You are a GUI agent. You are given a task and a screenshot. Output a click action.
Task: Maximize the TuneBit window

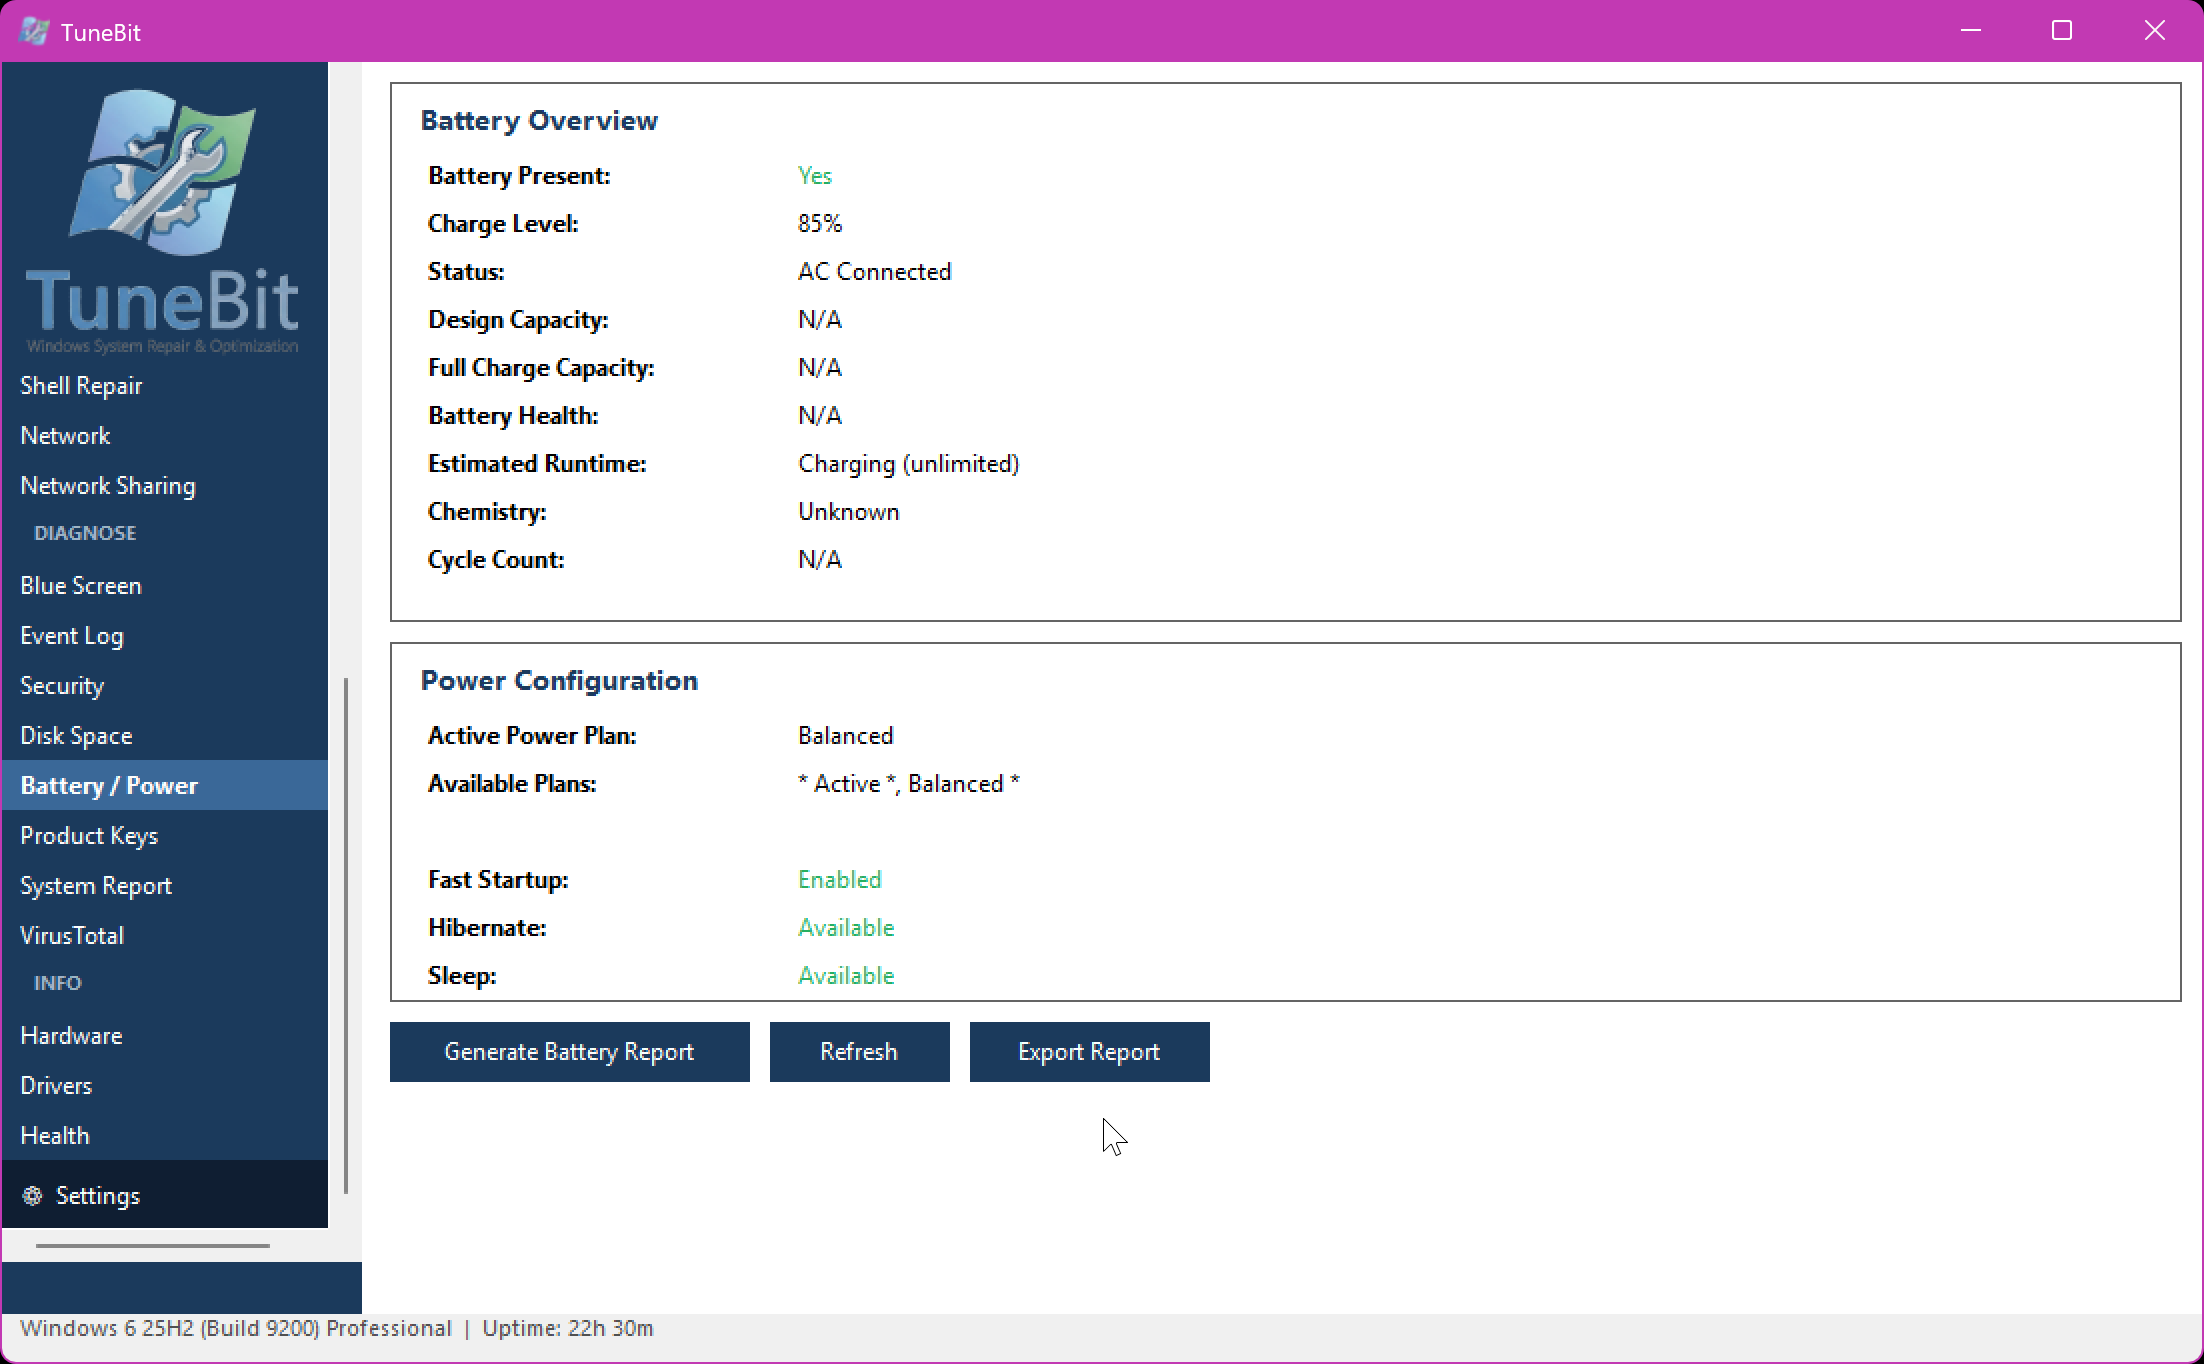(x=2062, y=31)
